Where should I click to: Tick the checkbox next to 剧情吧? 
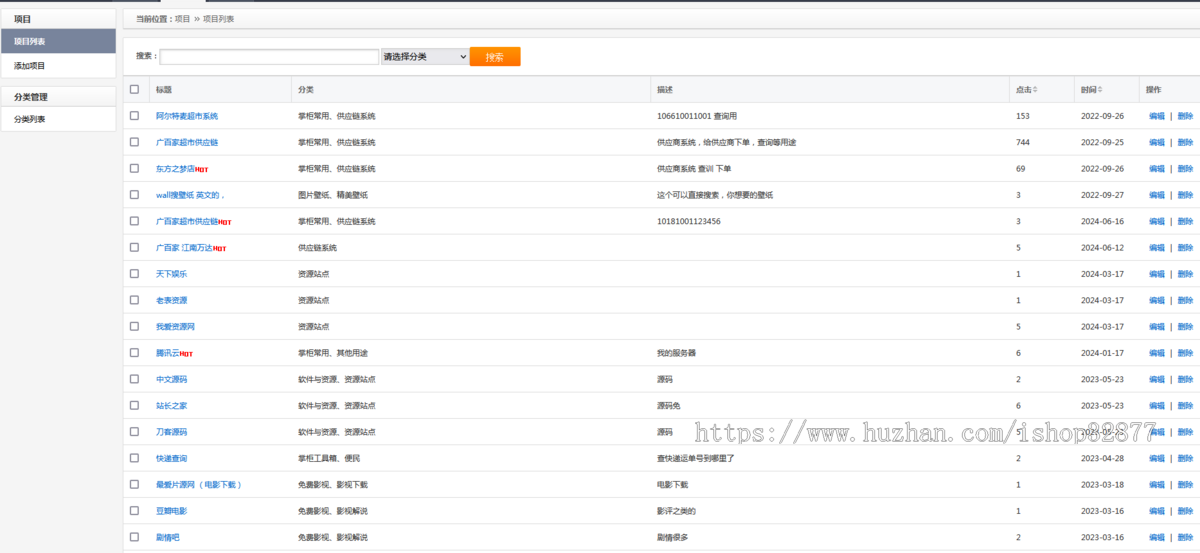pos(135,537)
